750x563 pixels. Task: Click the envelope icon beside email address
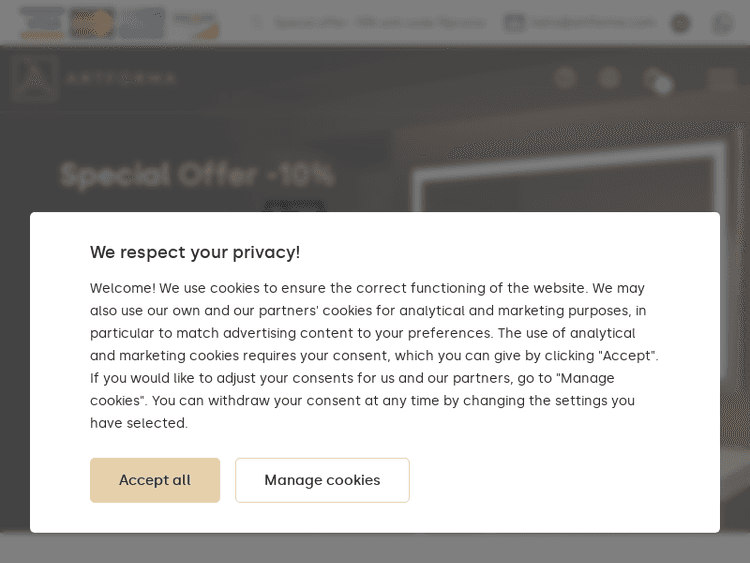point(514,22)
